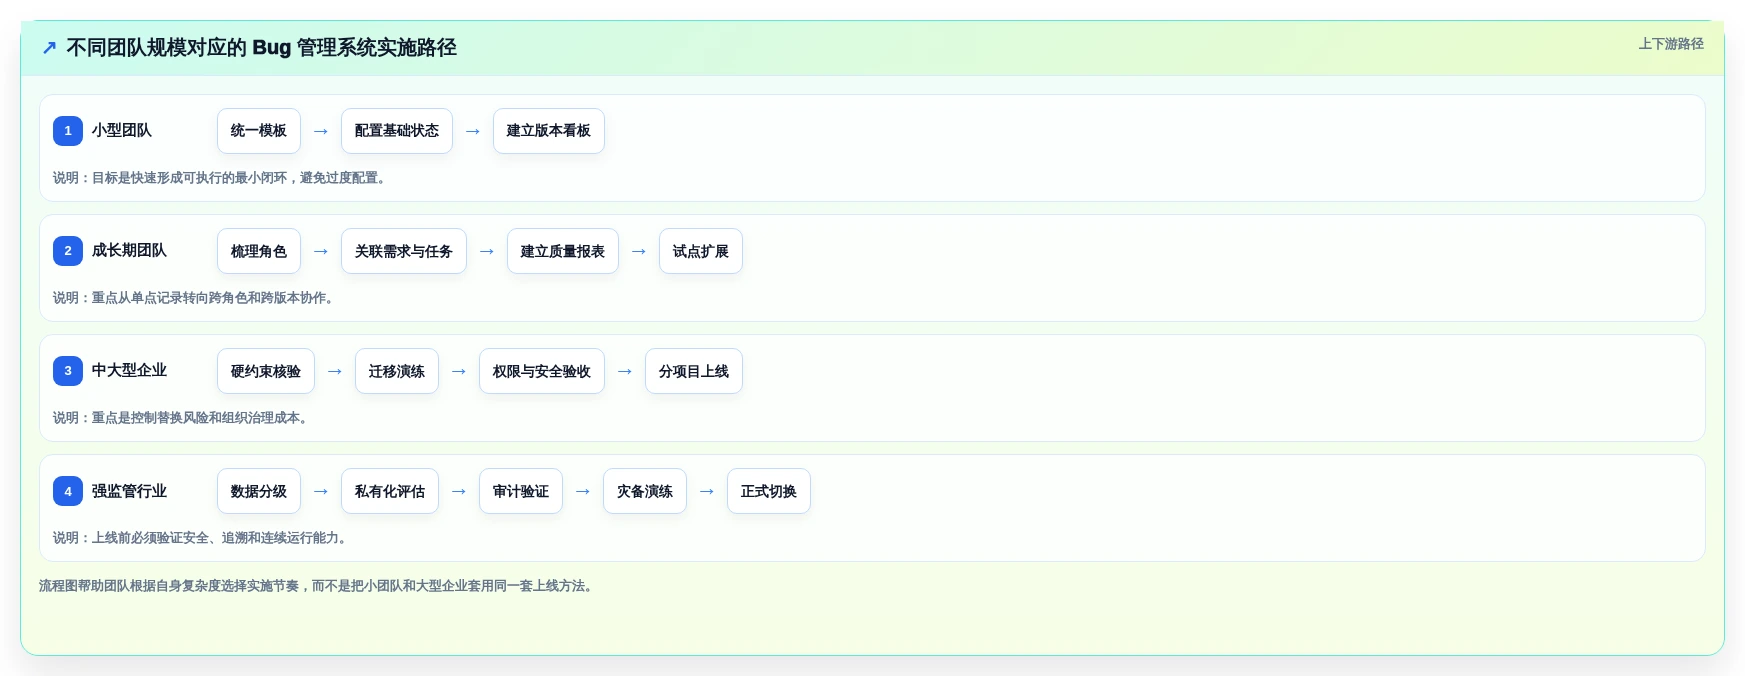Click the 统一模板 step box
This screenshot has height=676, width=1745.
[x=259, y=131]
